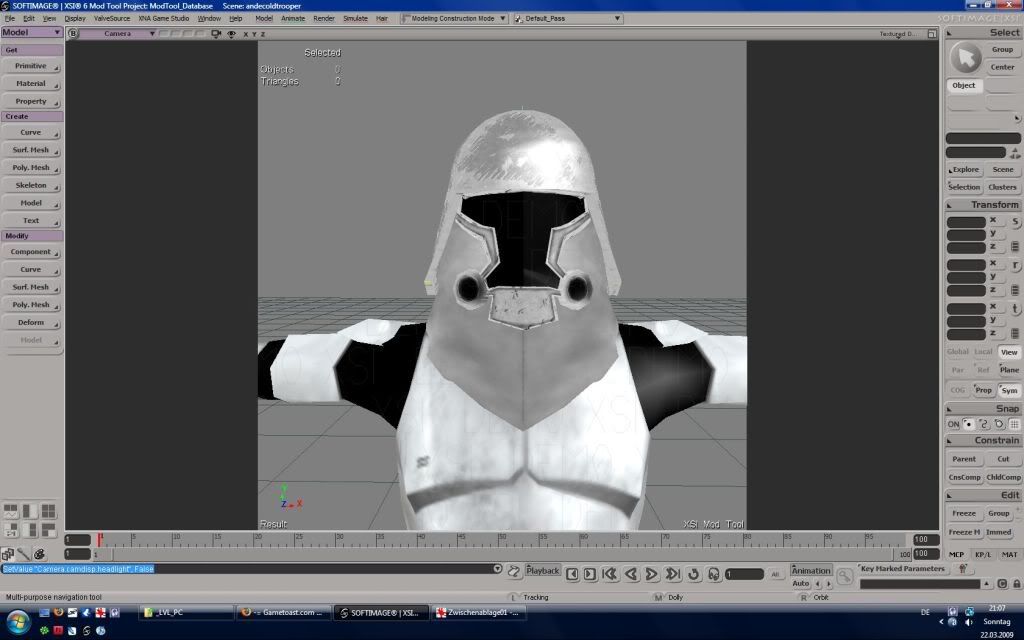This screenshot has height=640, width=1024.
Task: Toggle Sym symmetry mode
Action: [1009, 390]
